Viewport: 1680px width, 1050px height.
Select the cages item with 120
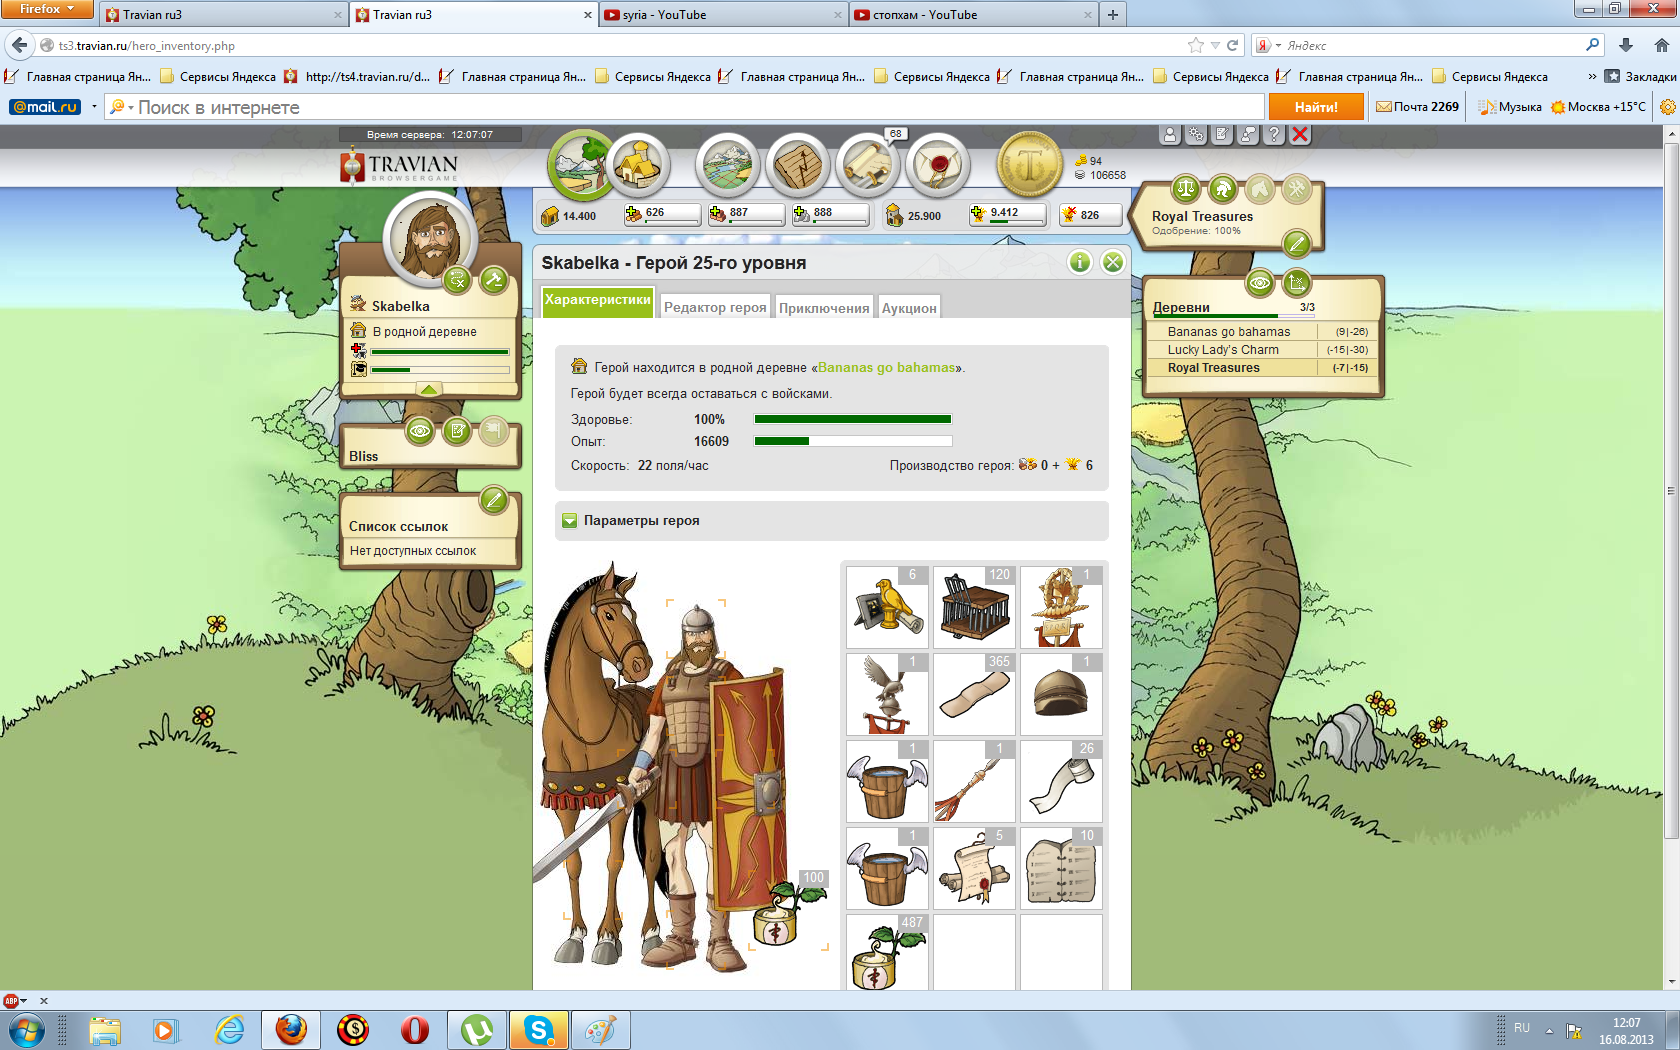tap(974, 607)
